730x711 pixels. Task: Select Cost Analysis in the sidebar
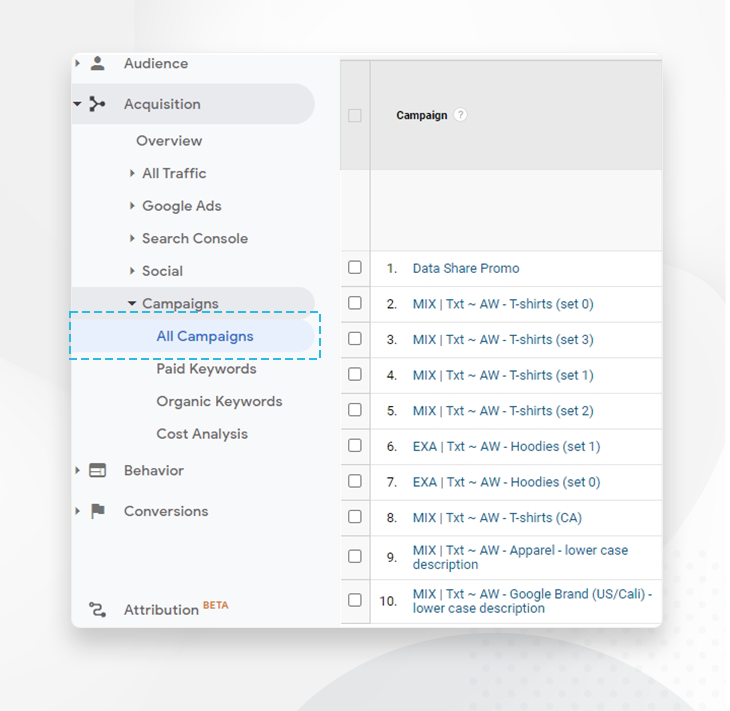[x=202, y=434]
